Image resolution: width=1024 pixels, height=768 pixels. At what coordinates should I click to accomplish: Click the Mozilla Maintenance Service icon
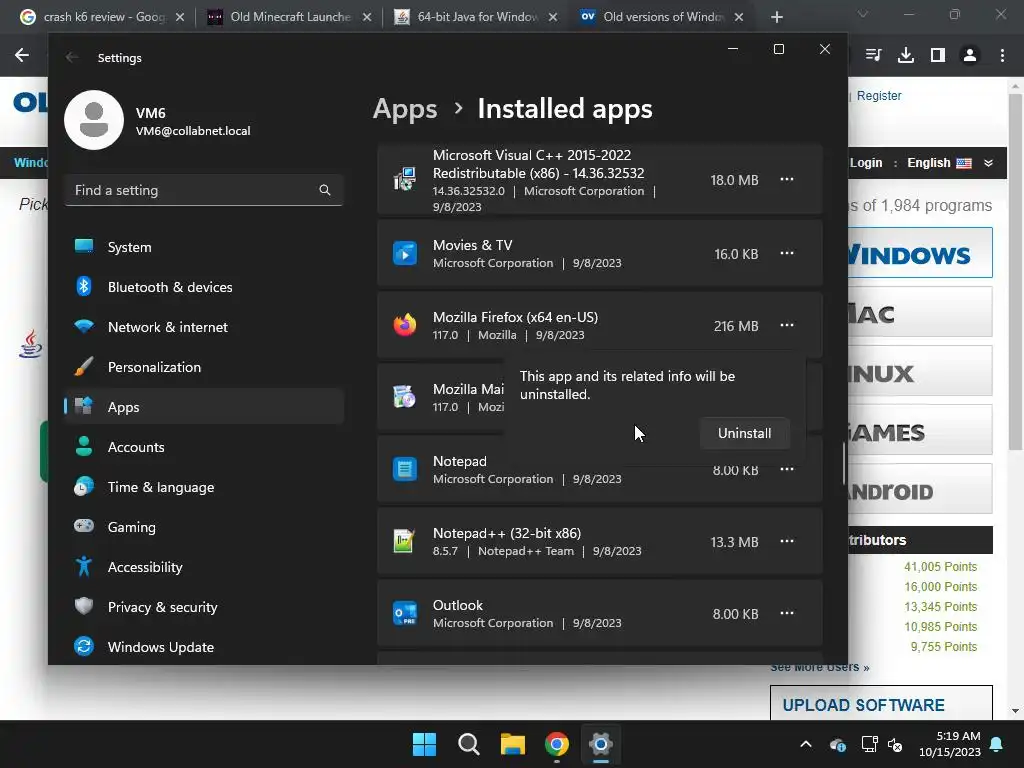405,397
